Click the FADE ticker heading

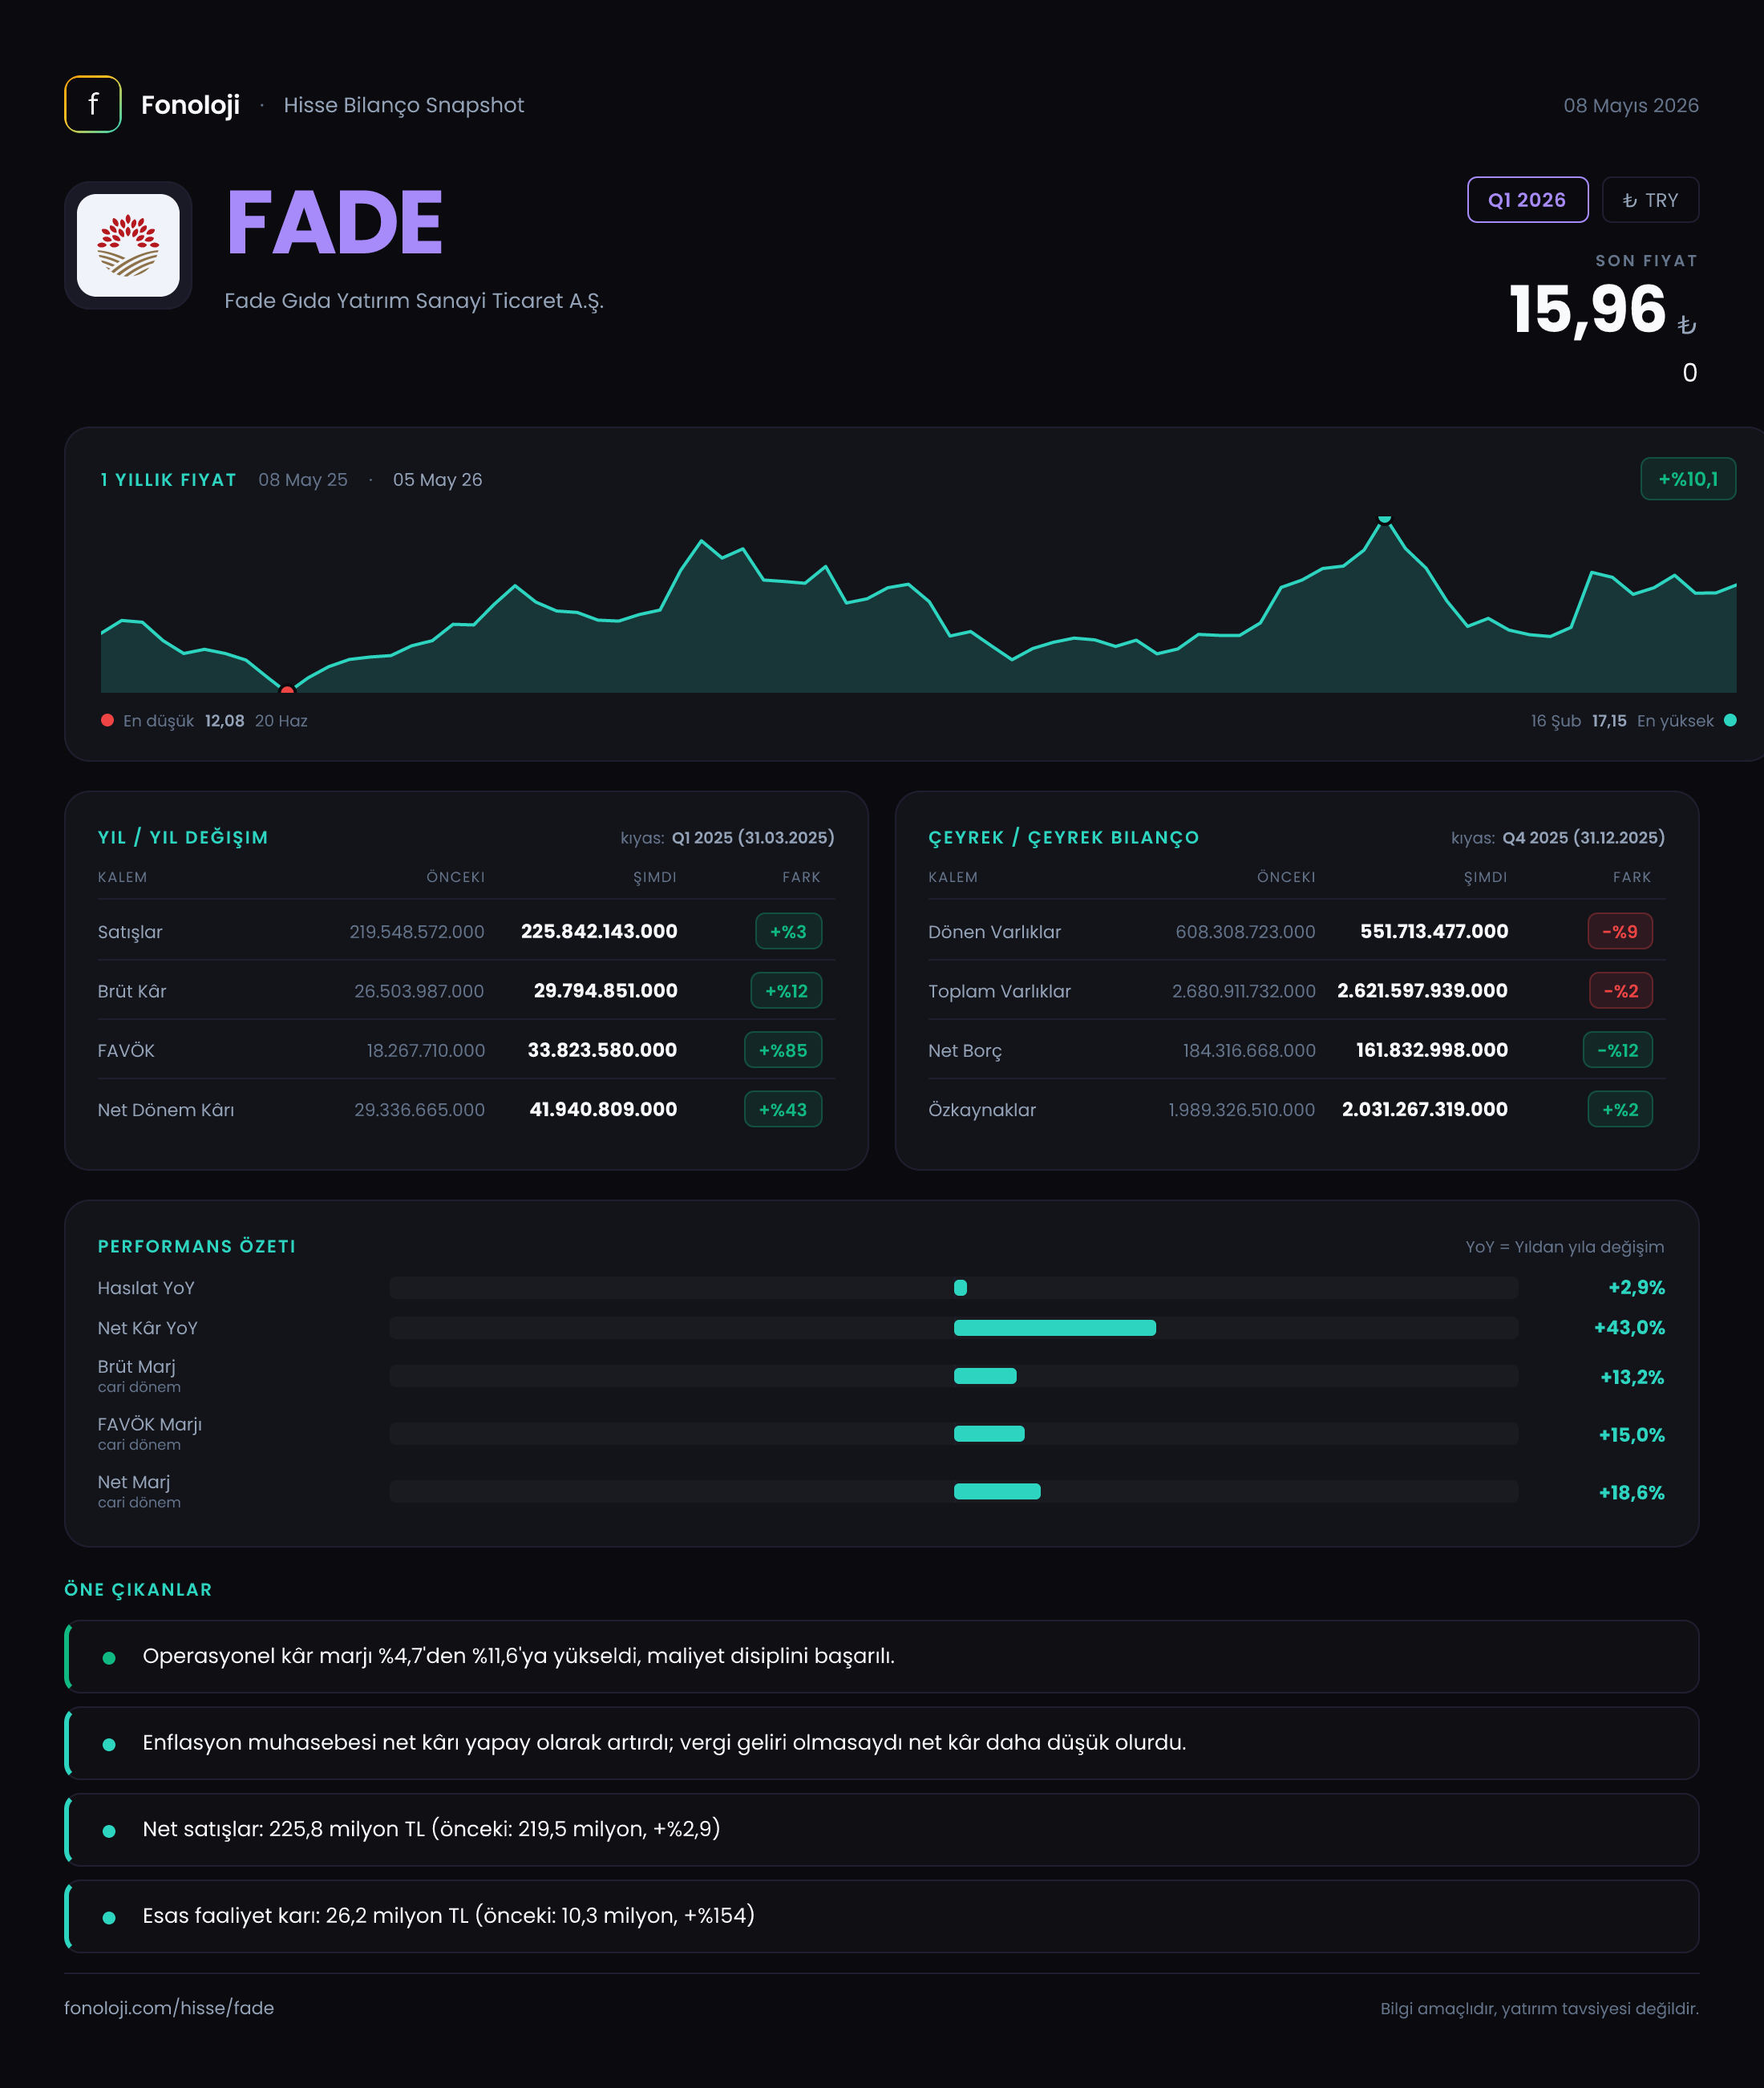tap(334, 223)
